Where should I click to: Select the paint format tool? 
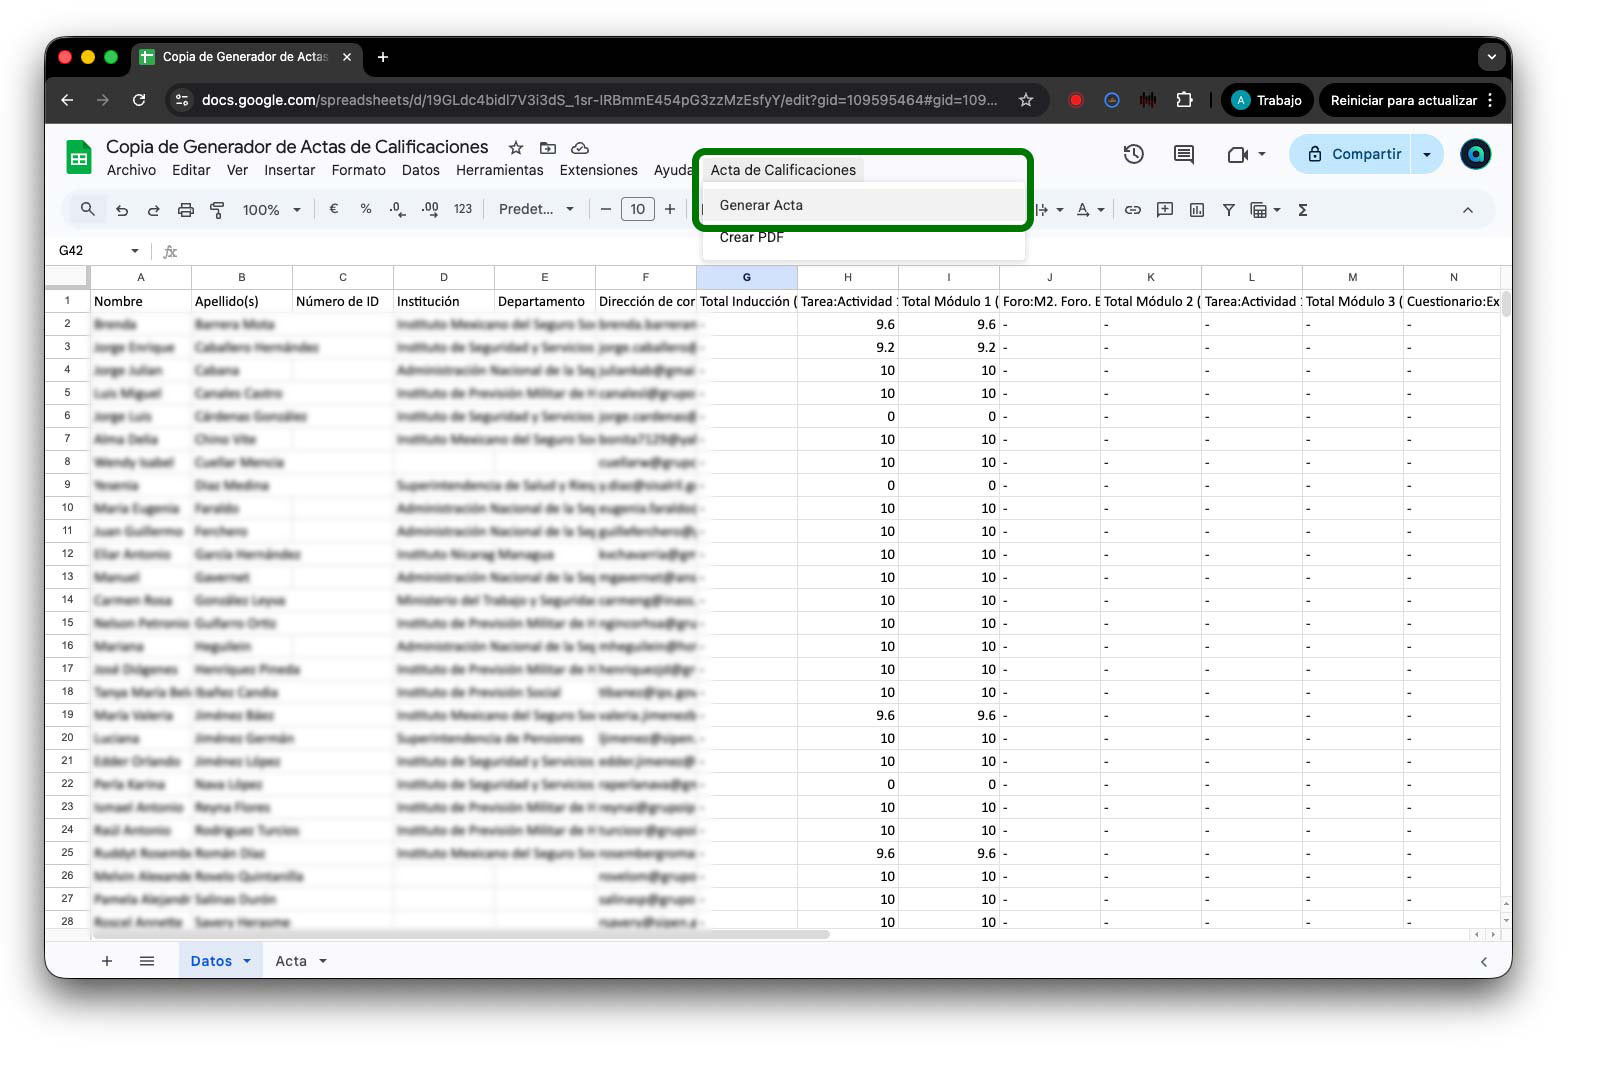click(x=217, y=210)
